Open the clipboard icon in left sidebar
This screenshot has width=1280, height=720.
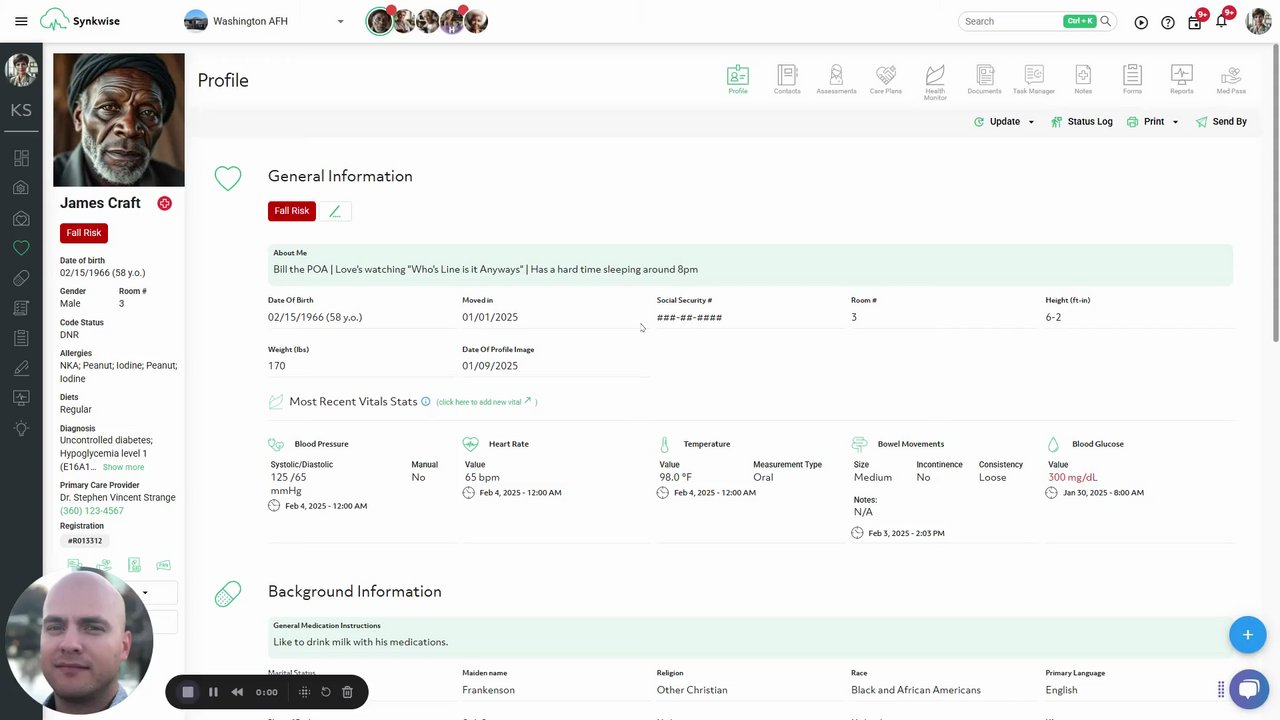[x=21, y=338]
